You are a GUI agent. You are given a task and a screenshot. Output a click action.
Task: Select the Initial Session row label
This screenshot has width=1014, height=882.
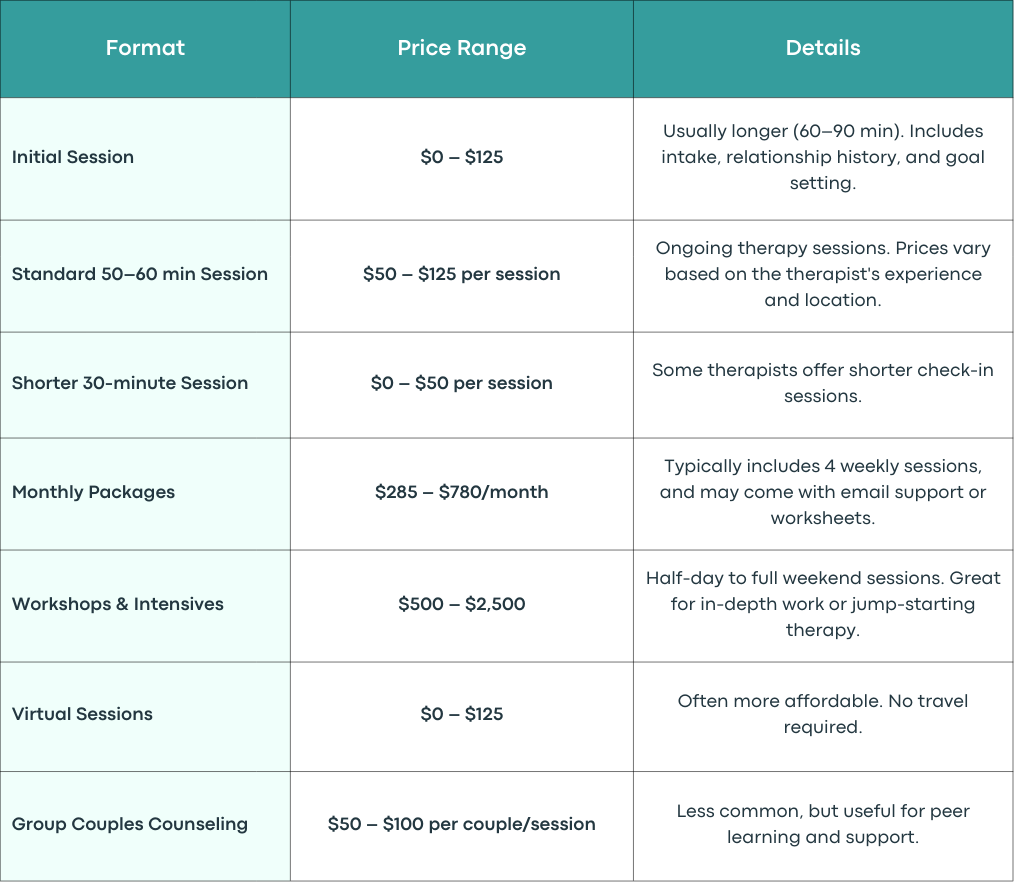pos(72,157)
